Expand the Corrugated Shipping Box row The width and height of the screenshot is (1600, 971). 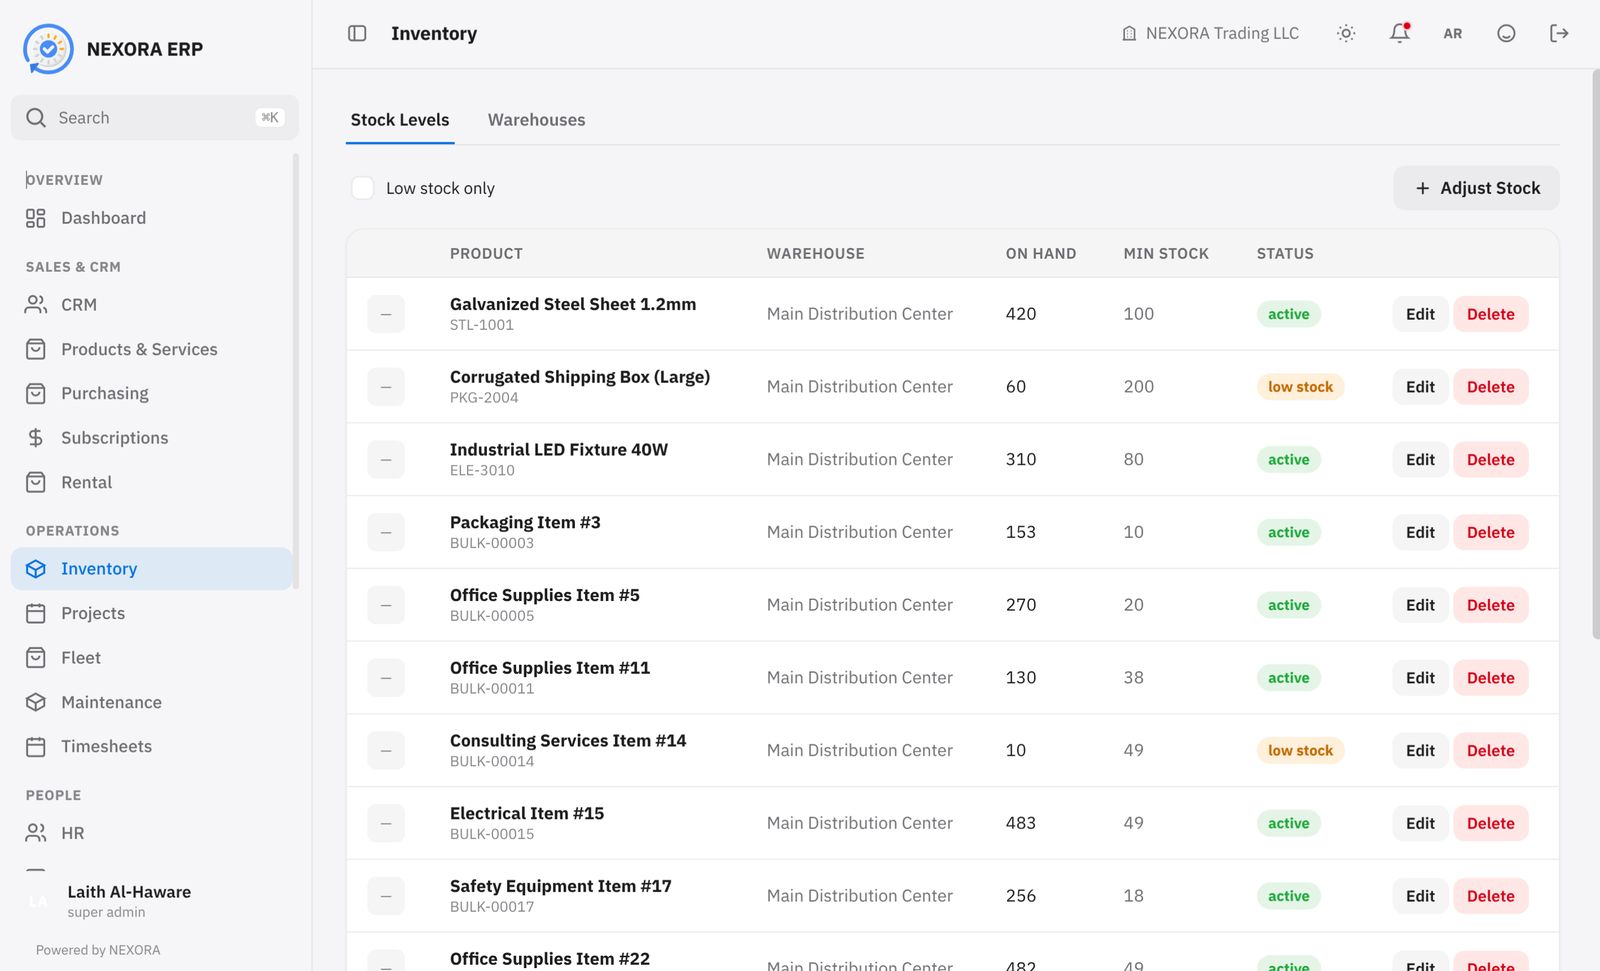[386, 387]
